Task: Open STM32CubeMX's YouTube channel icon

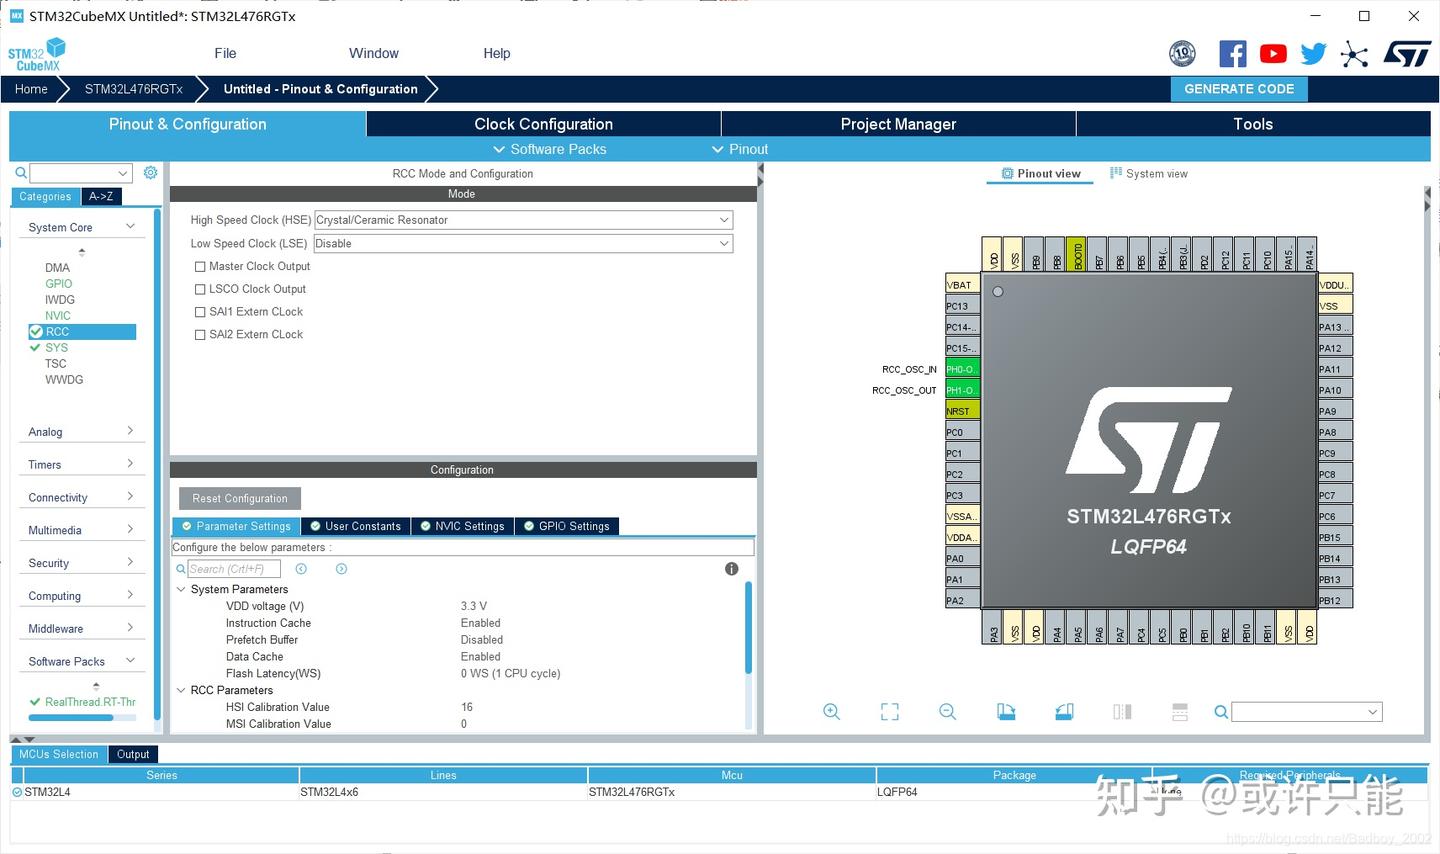Action: [1272, 53]
